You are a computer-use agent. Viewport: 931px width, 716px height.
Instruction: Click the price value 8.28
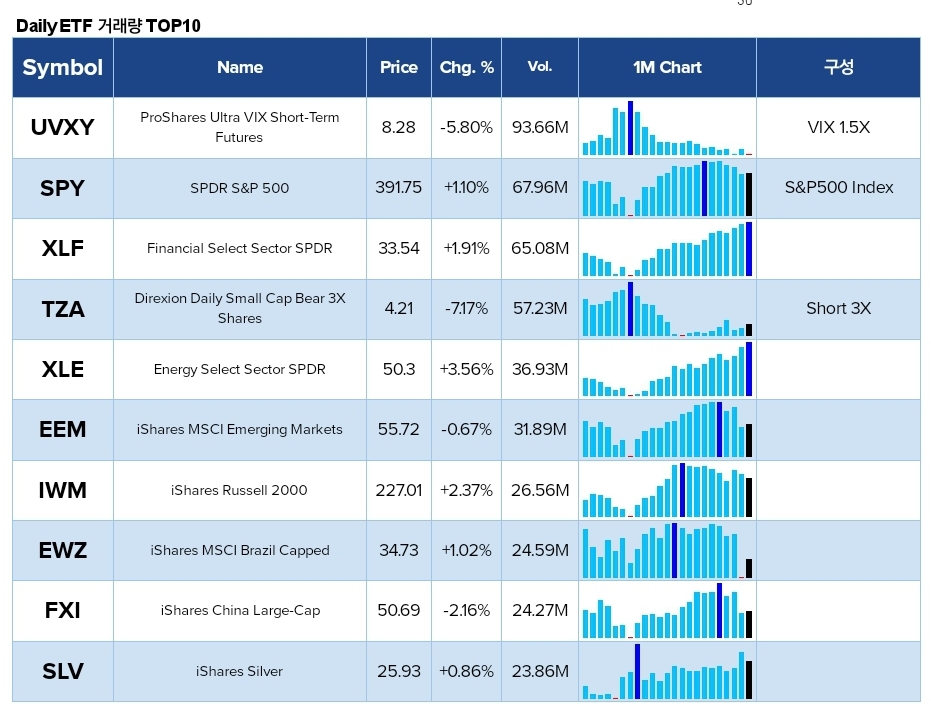398,128
